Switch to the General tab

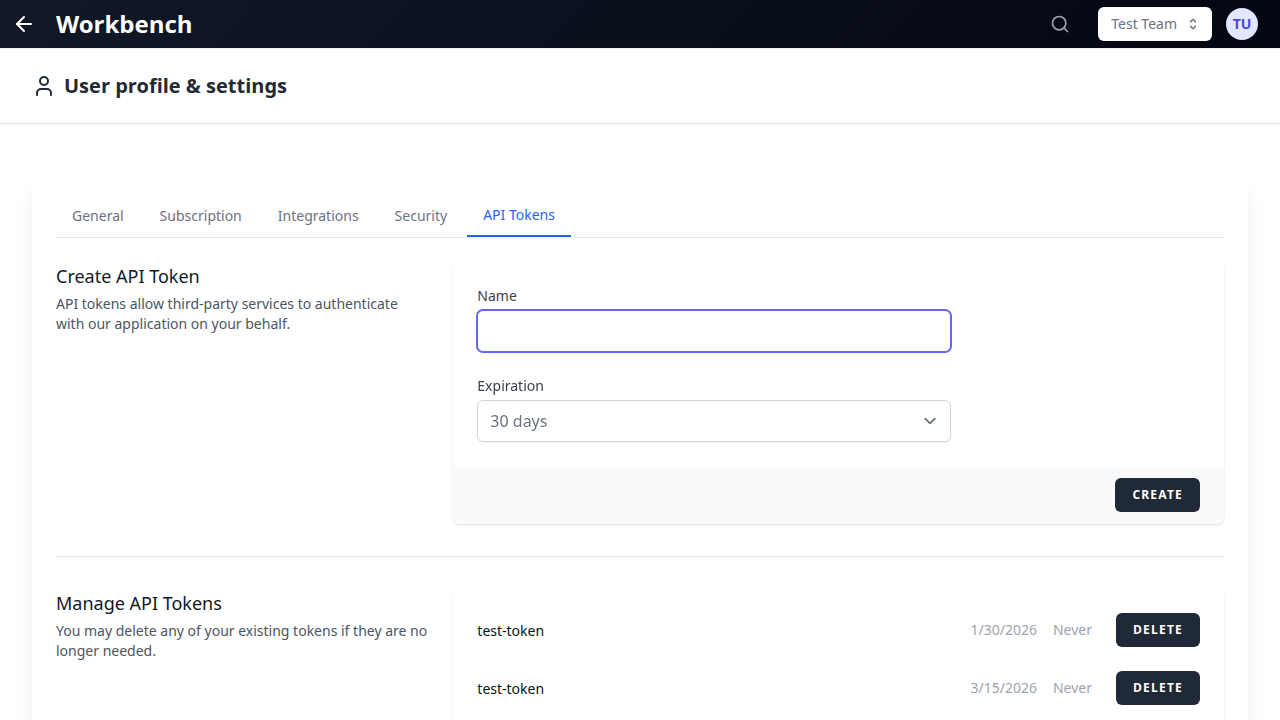pos(97,215)
